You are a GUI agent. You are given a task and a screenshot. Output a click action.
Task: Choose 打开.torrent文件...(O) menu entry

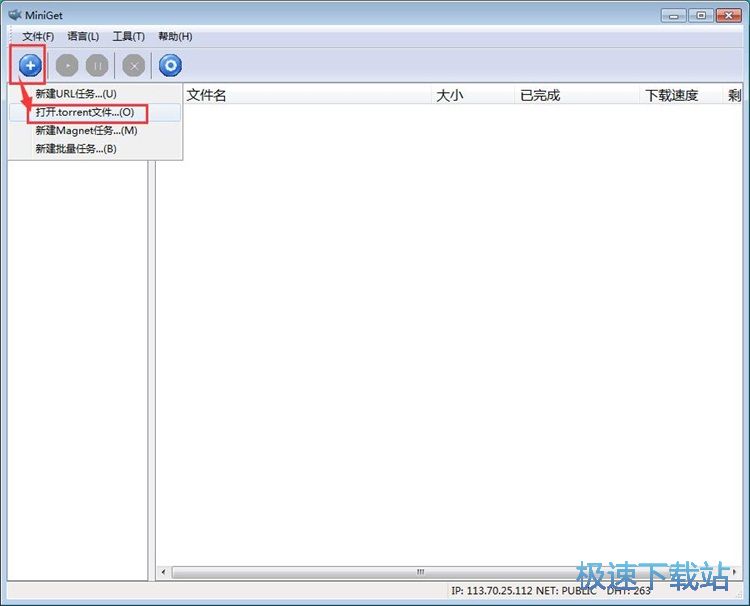tap(95, 112)
